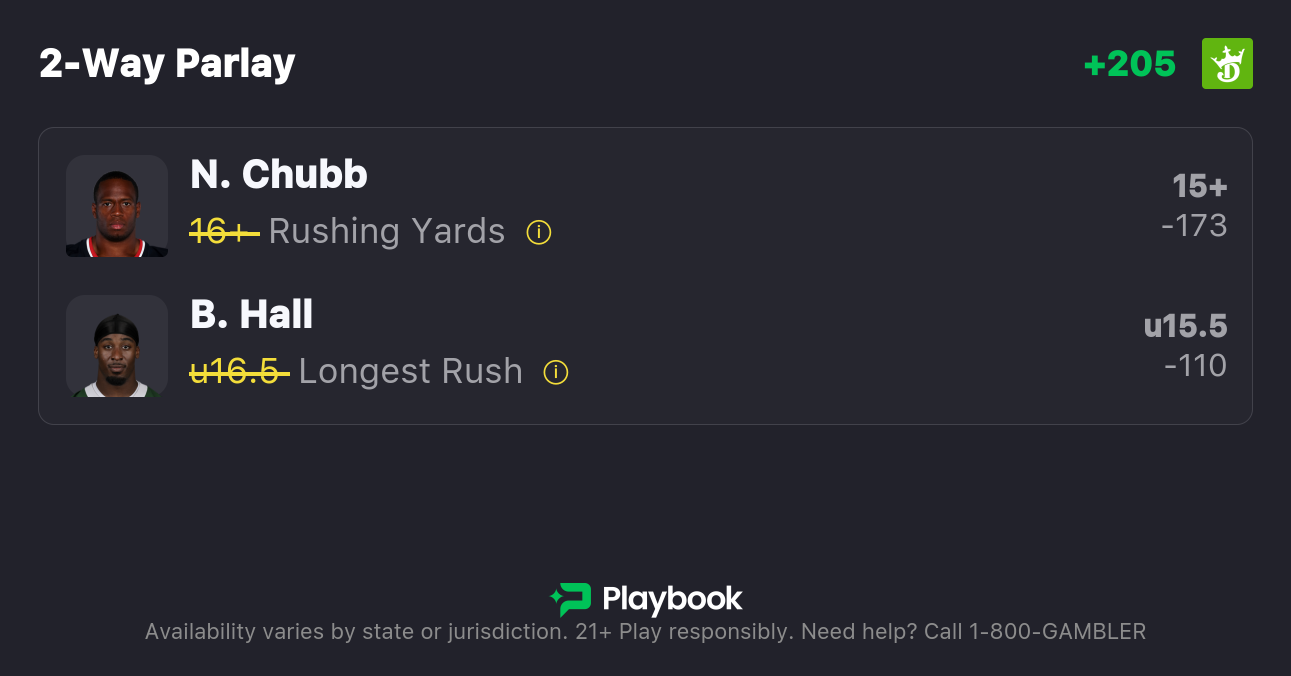Click the u15.5 line for Hall

point(1185,327)
